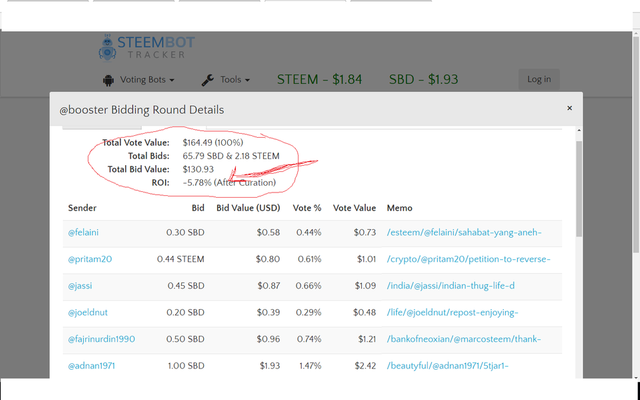Click the Sender column header

coord(82,208)
